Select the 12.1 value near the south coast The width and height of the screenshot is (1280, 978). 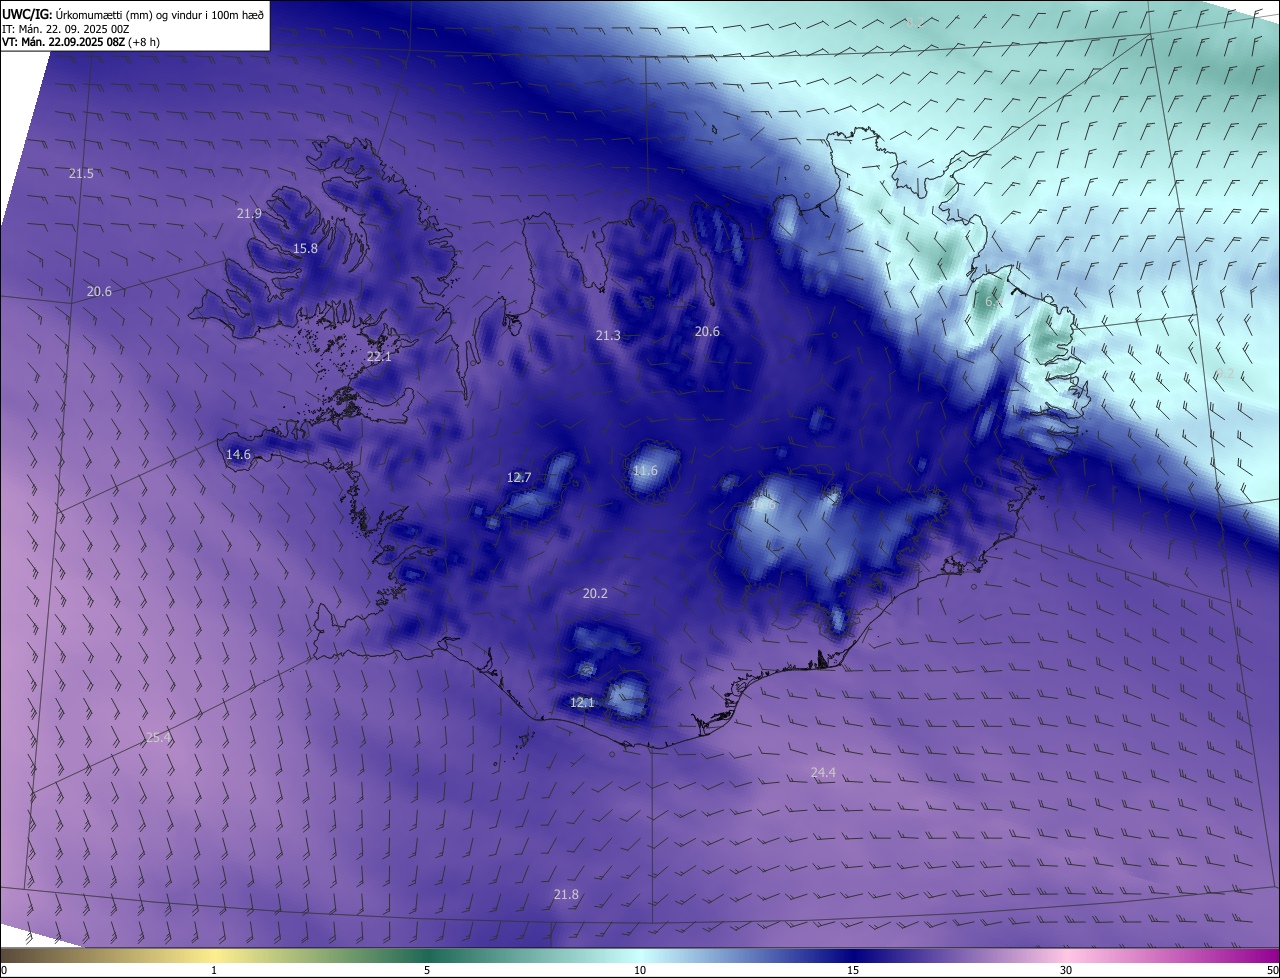pos(582,703)
